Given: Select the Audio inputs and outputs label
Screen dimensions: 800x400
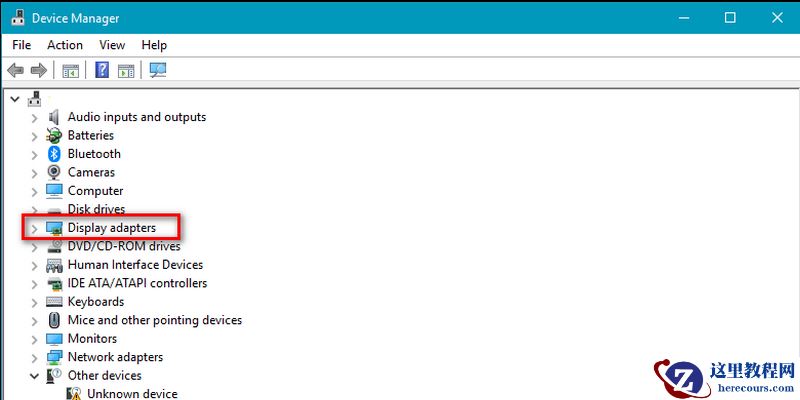Looking at the screenshot, I should pos(137,117).
